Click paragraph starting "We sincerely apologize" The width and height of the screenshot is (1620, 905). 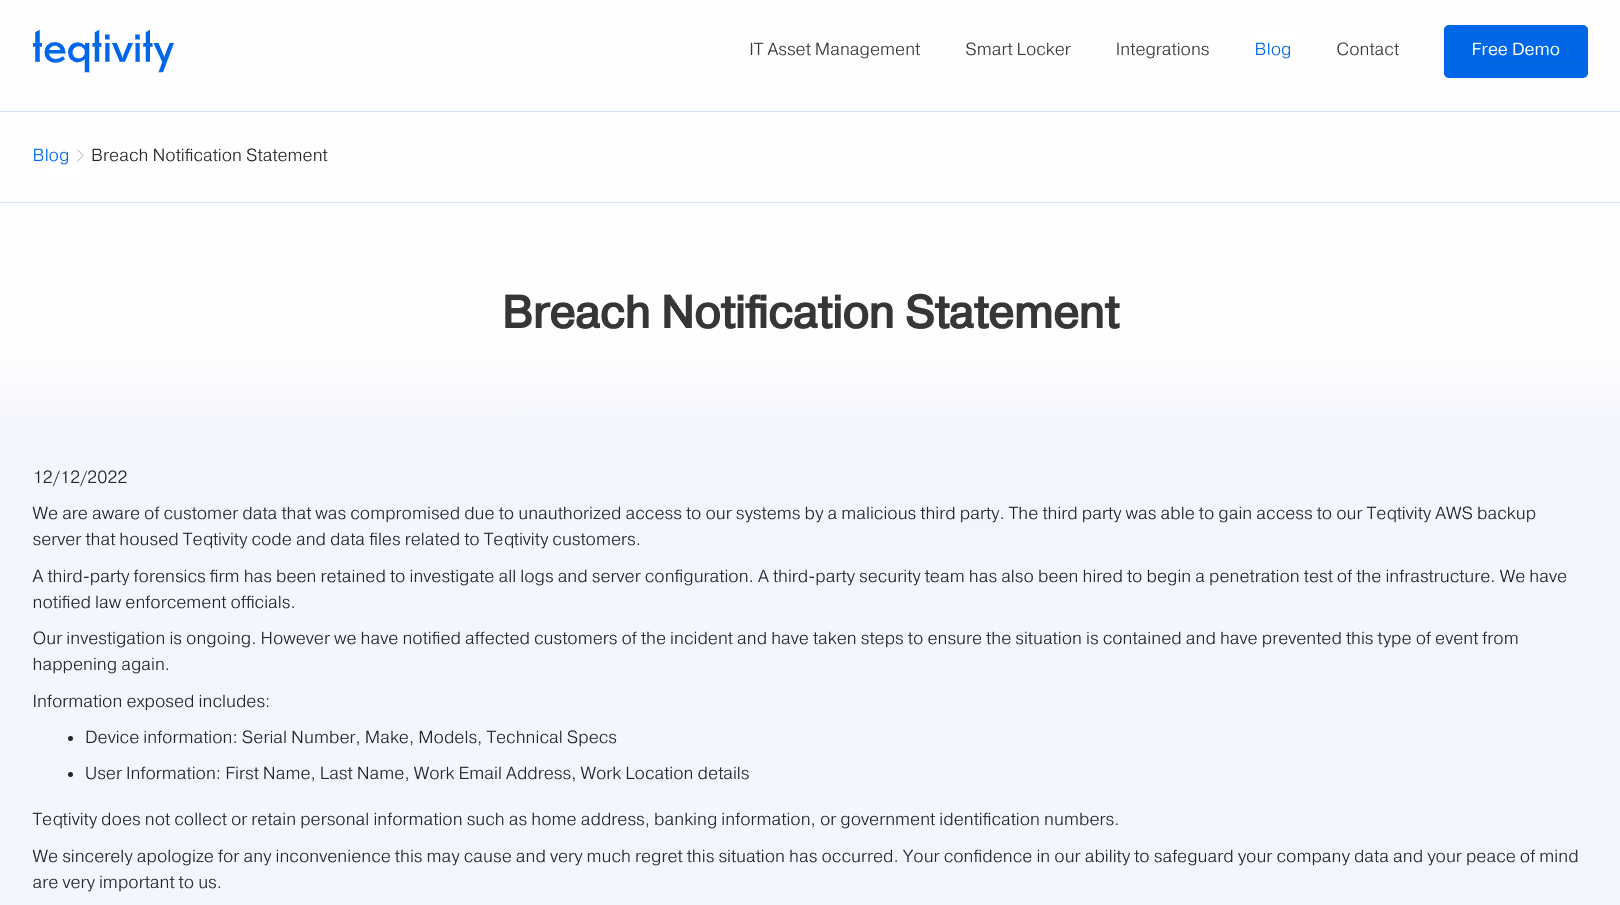[x=805, y=869]
